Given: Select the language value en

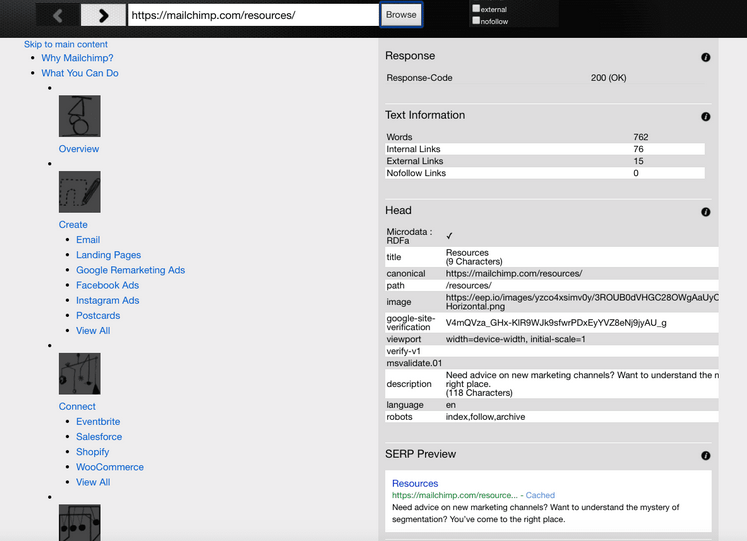Looking at the screenshot, I should pos(451,405).
